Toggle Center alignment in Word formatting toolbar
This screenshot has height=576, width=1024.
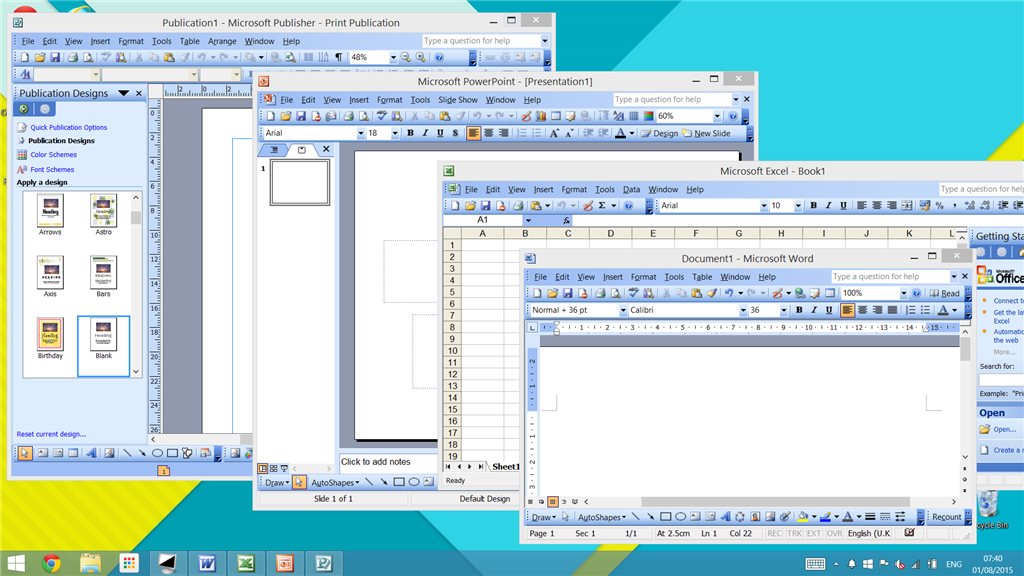pos(862,310)
